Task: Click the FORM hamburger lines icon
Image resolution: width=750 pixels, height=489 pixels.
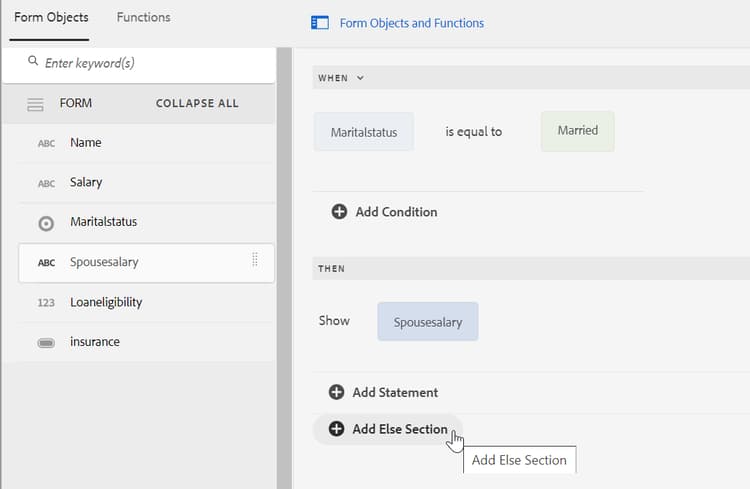Action: pos(35,104)
